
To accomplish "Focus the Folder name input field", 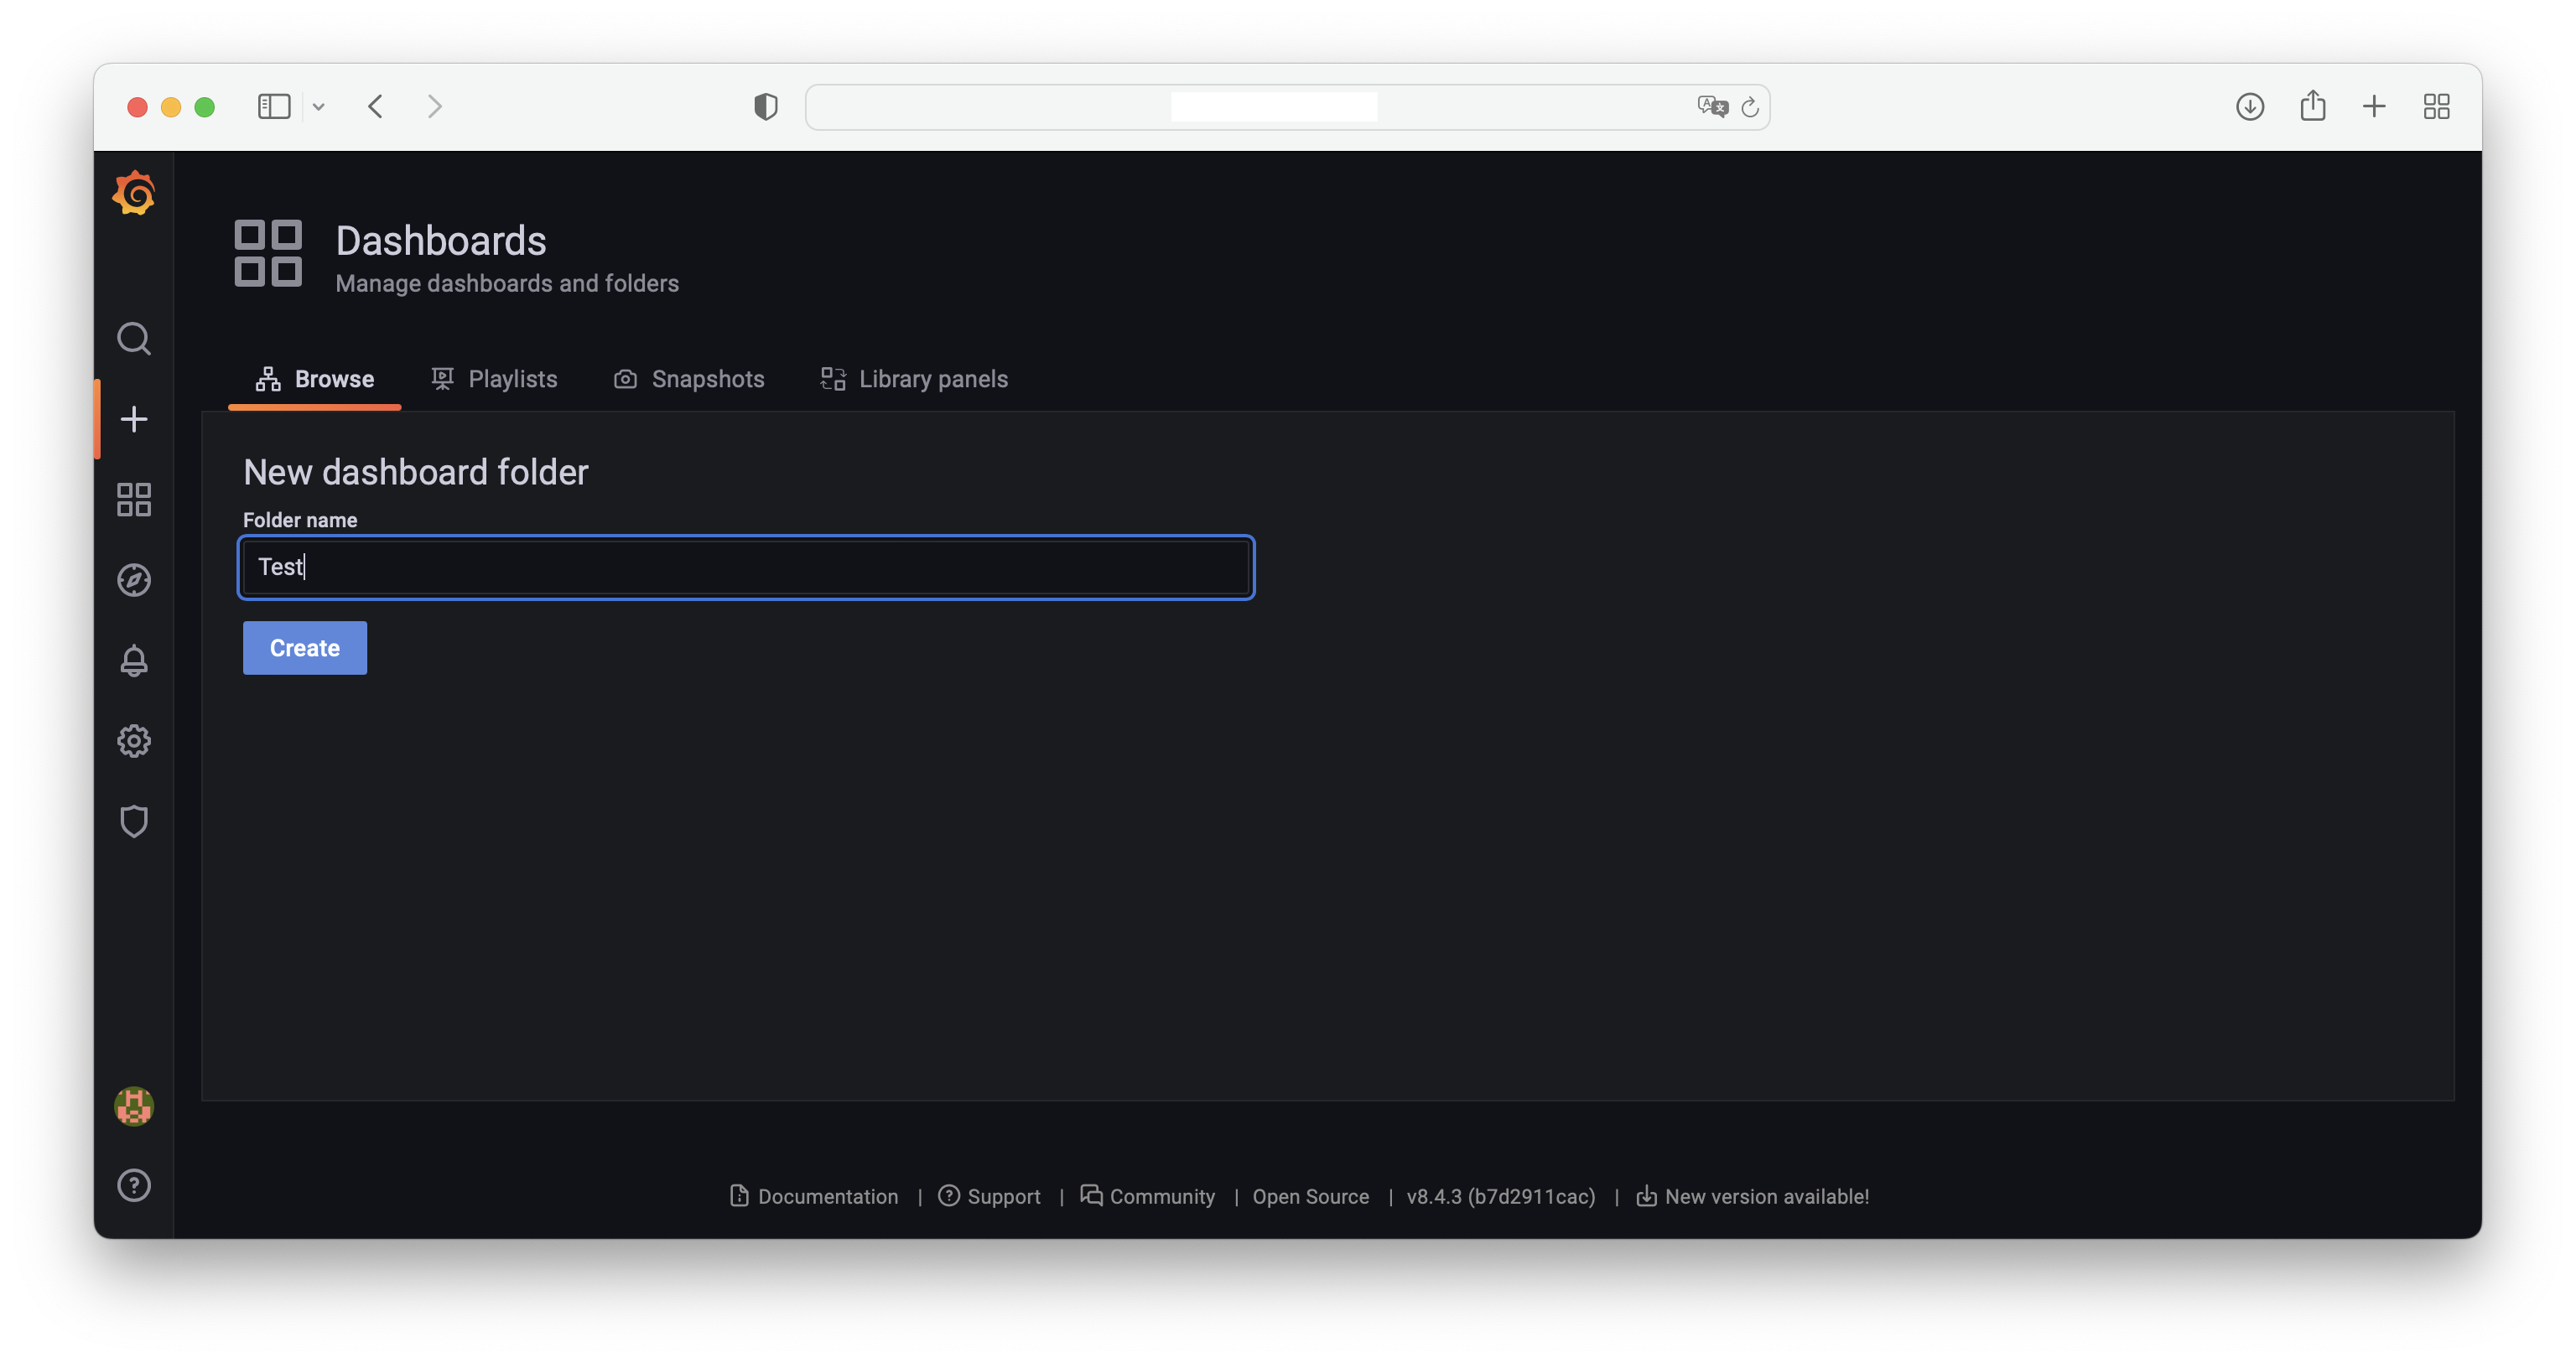I will 746,567.
